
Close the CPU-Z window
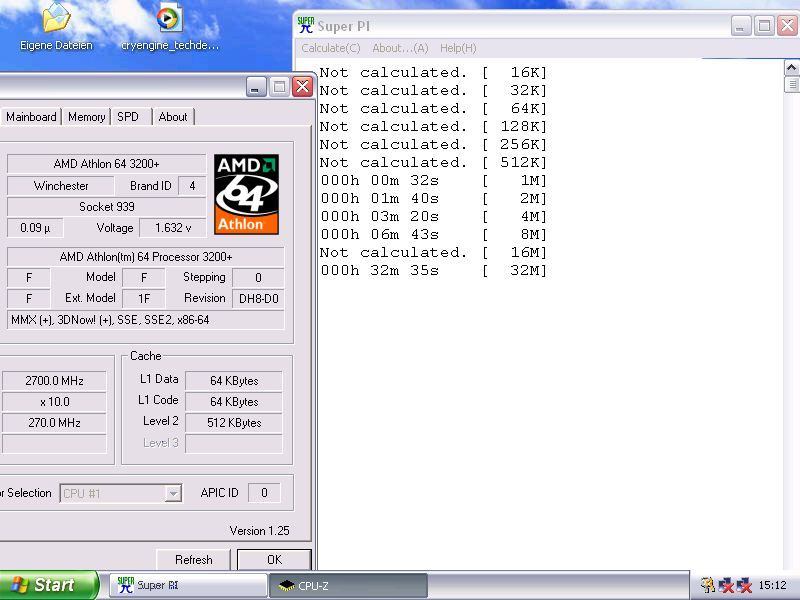click(302, 87)
